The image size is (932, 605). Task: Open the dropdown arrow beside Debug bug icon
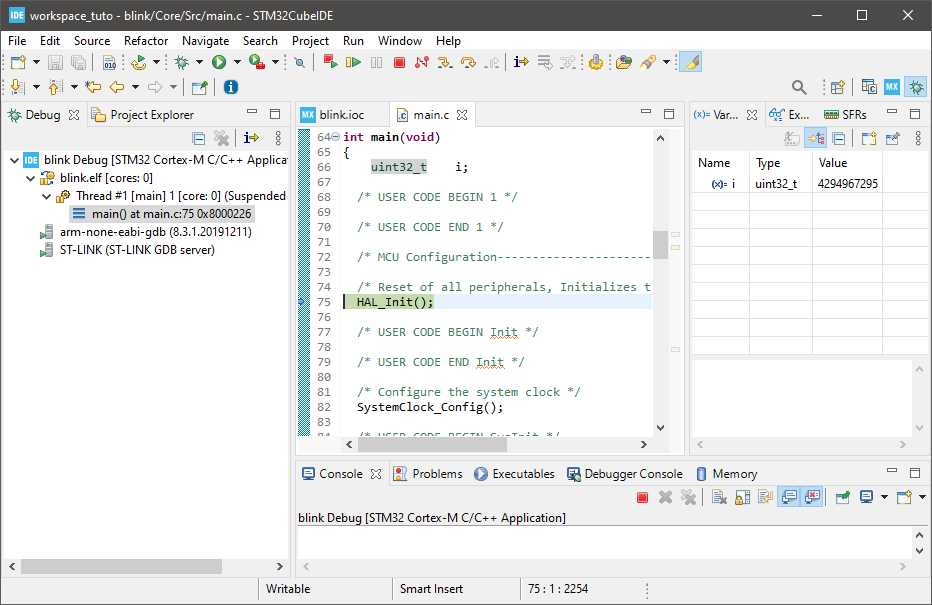199,62
